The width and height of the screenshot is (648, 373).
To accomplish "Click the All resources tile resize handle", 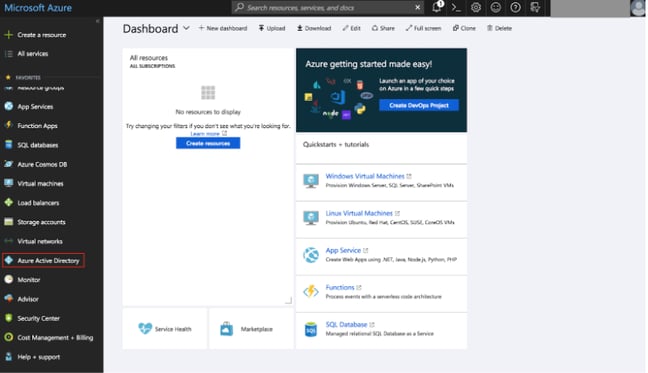I will [x=288, y=301].
